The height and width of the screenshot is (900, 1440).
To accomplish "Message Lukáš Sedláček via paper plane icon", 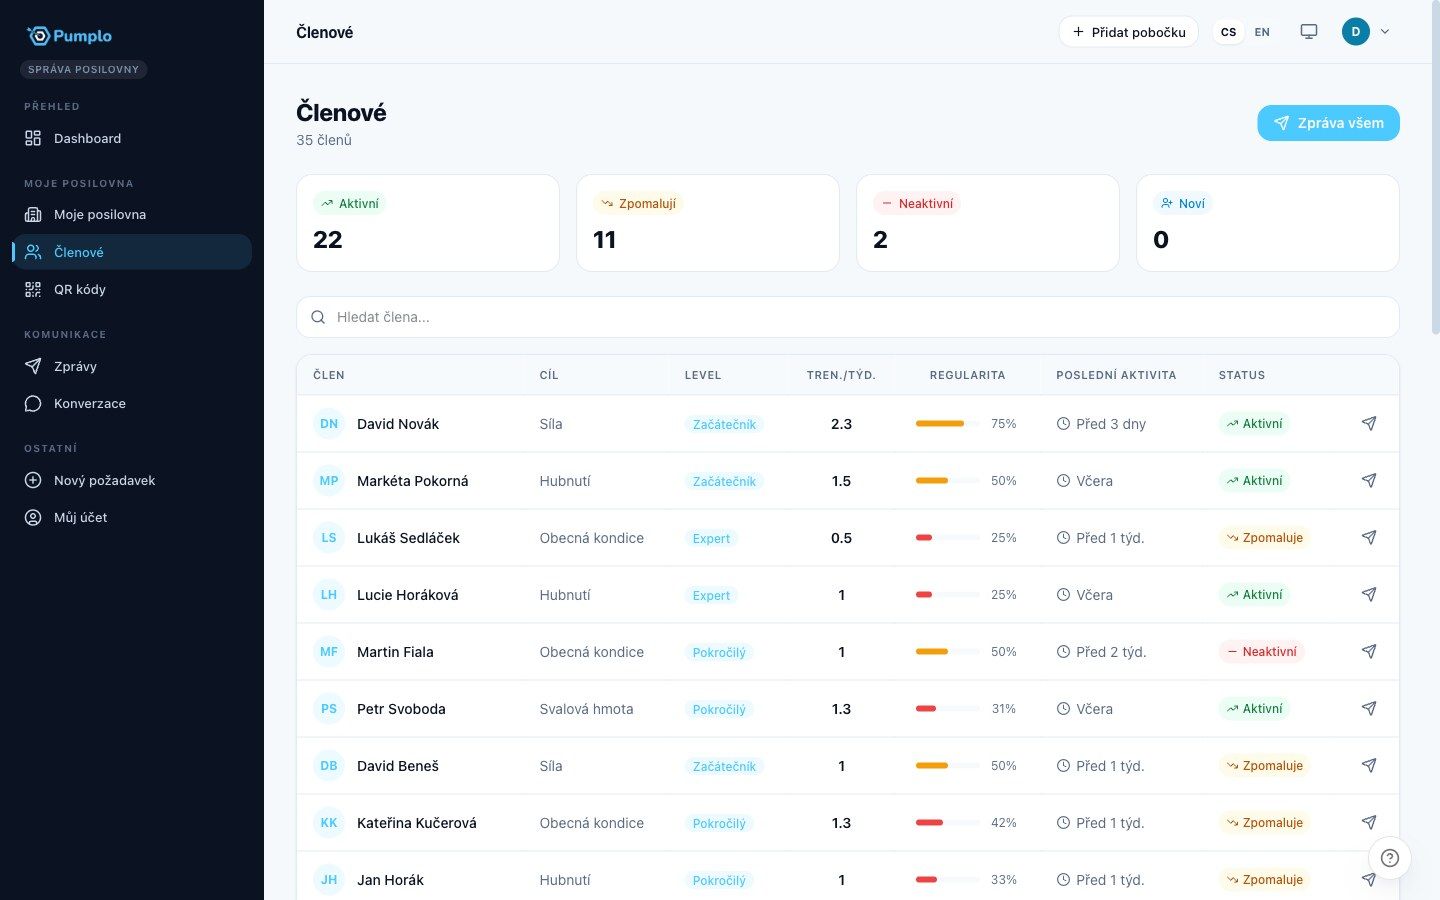I will 1369,538.
